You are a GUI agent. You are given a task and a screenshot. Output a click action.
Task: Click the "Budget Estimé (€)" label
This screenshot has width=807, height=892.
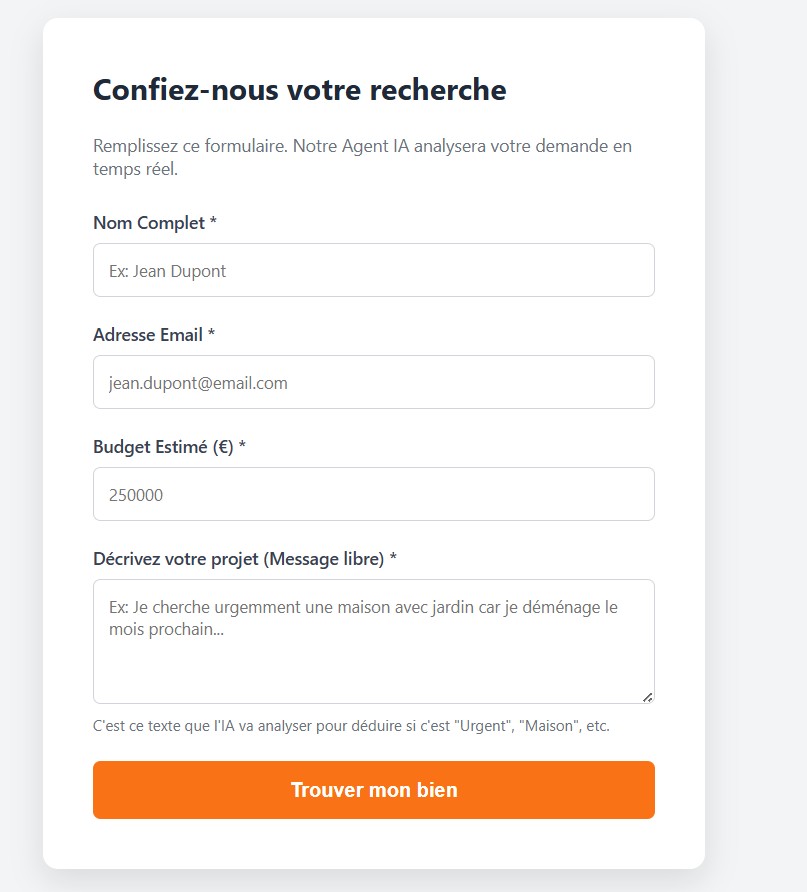(163, 447)
